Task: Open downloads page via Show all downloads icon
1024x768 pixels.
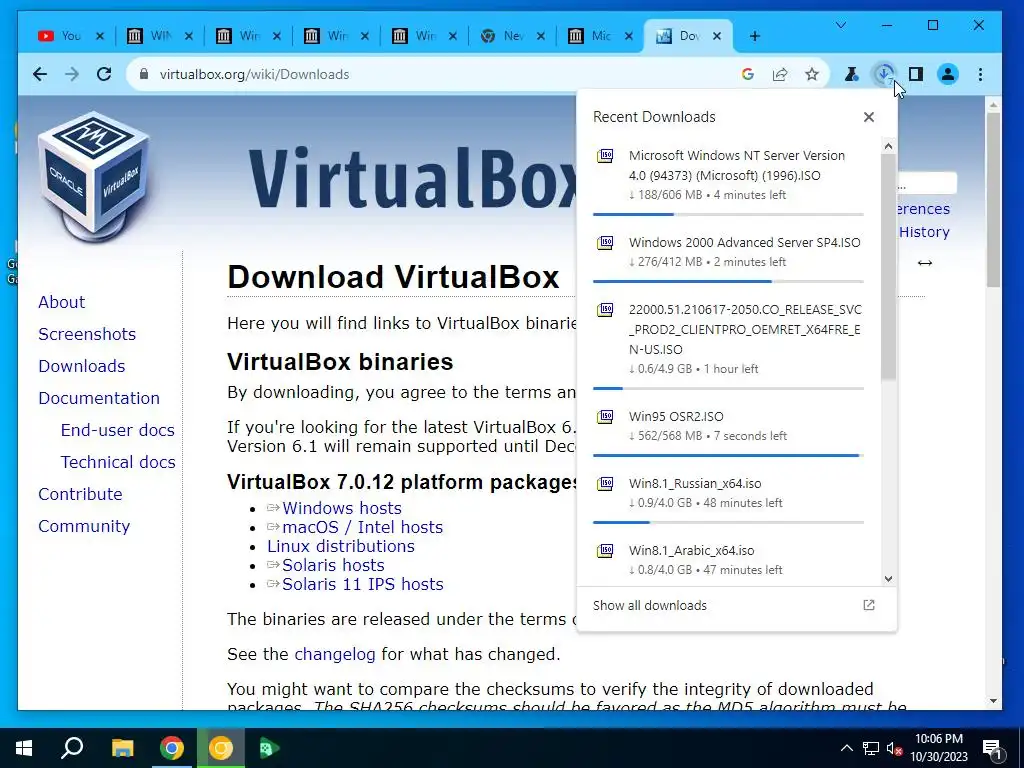Action: pyautogui.click(x=869, y=605)
